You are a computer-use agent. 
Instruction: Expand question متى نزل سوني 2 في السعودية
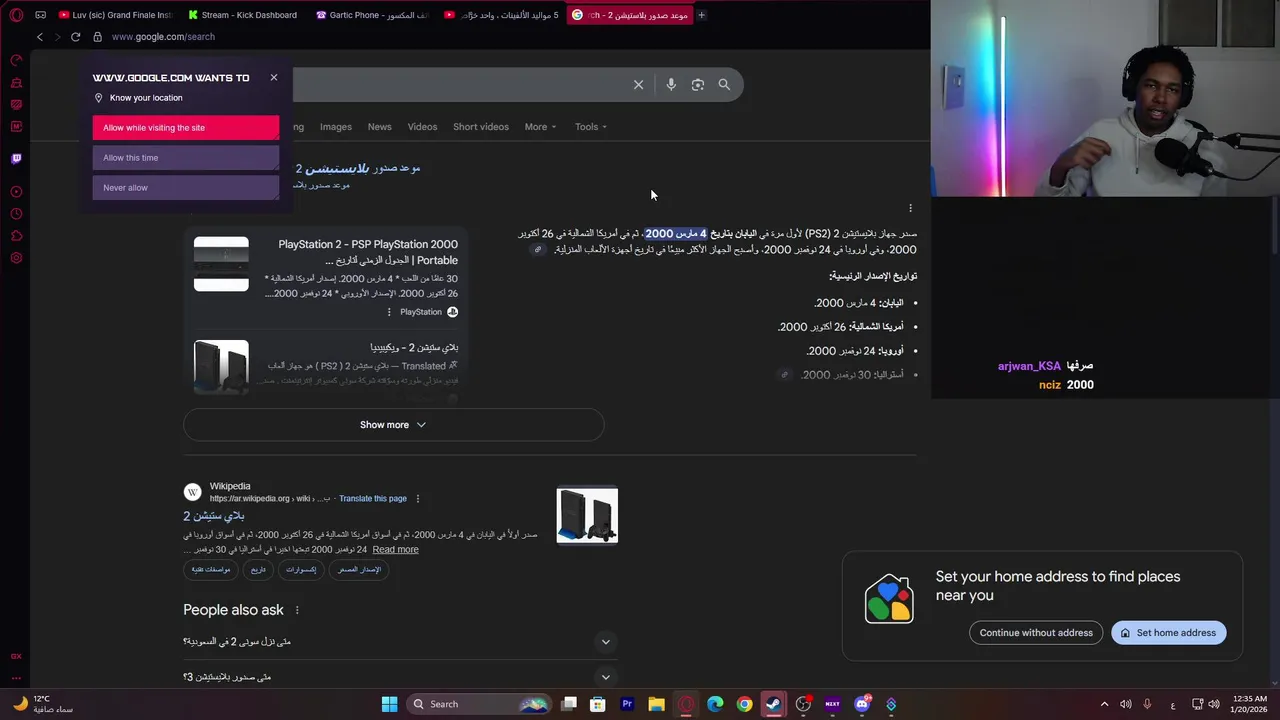click(400, 642)
